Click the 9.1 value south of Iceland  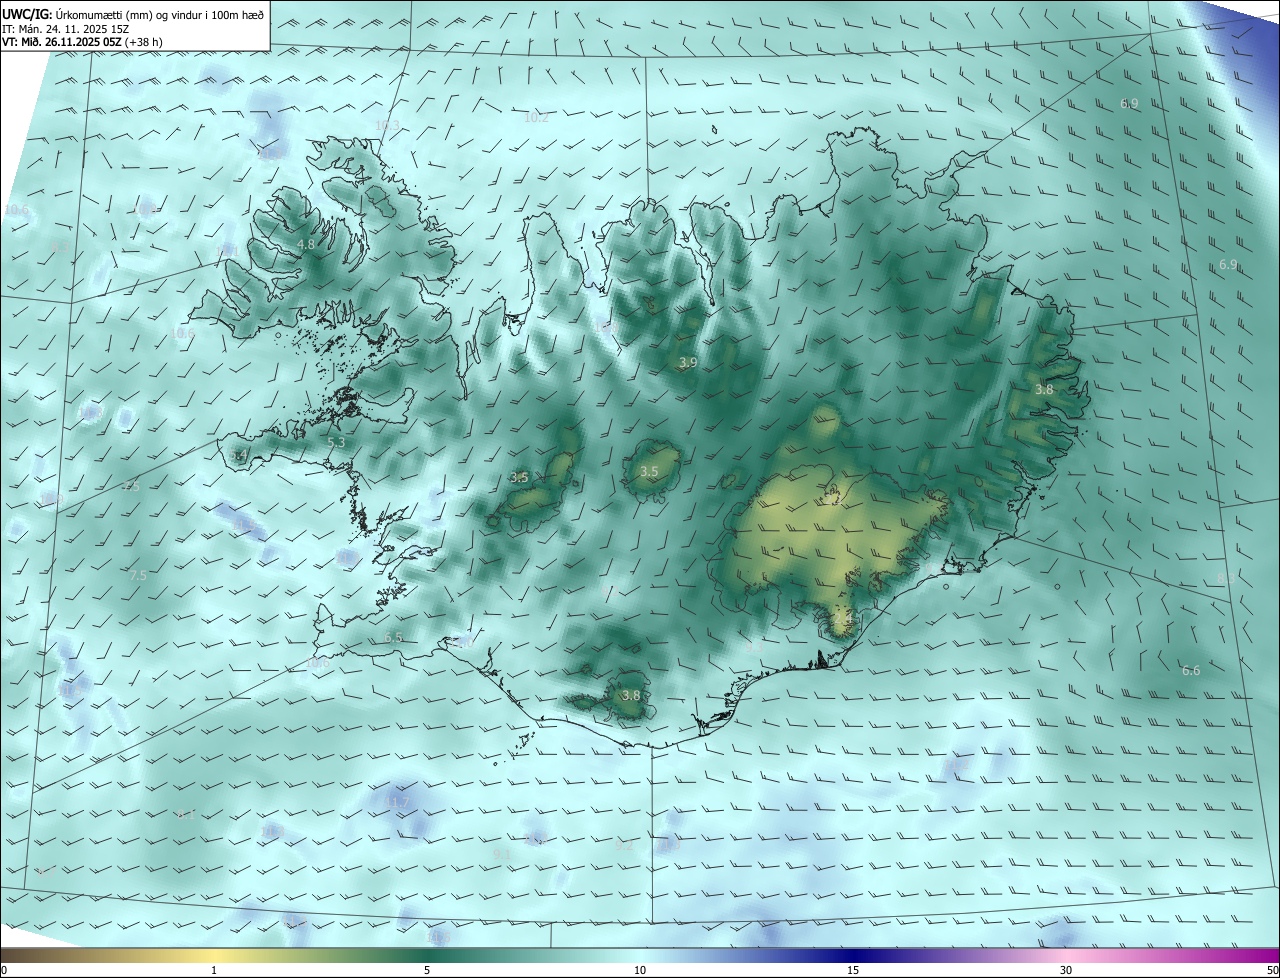point(502,854)
